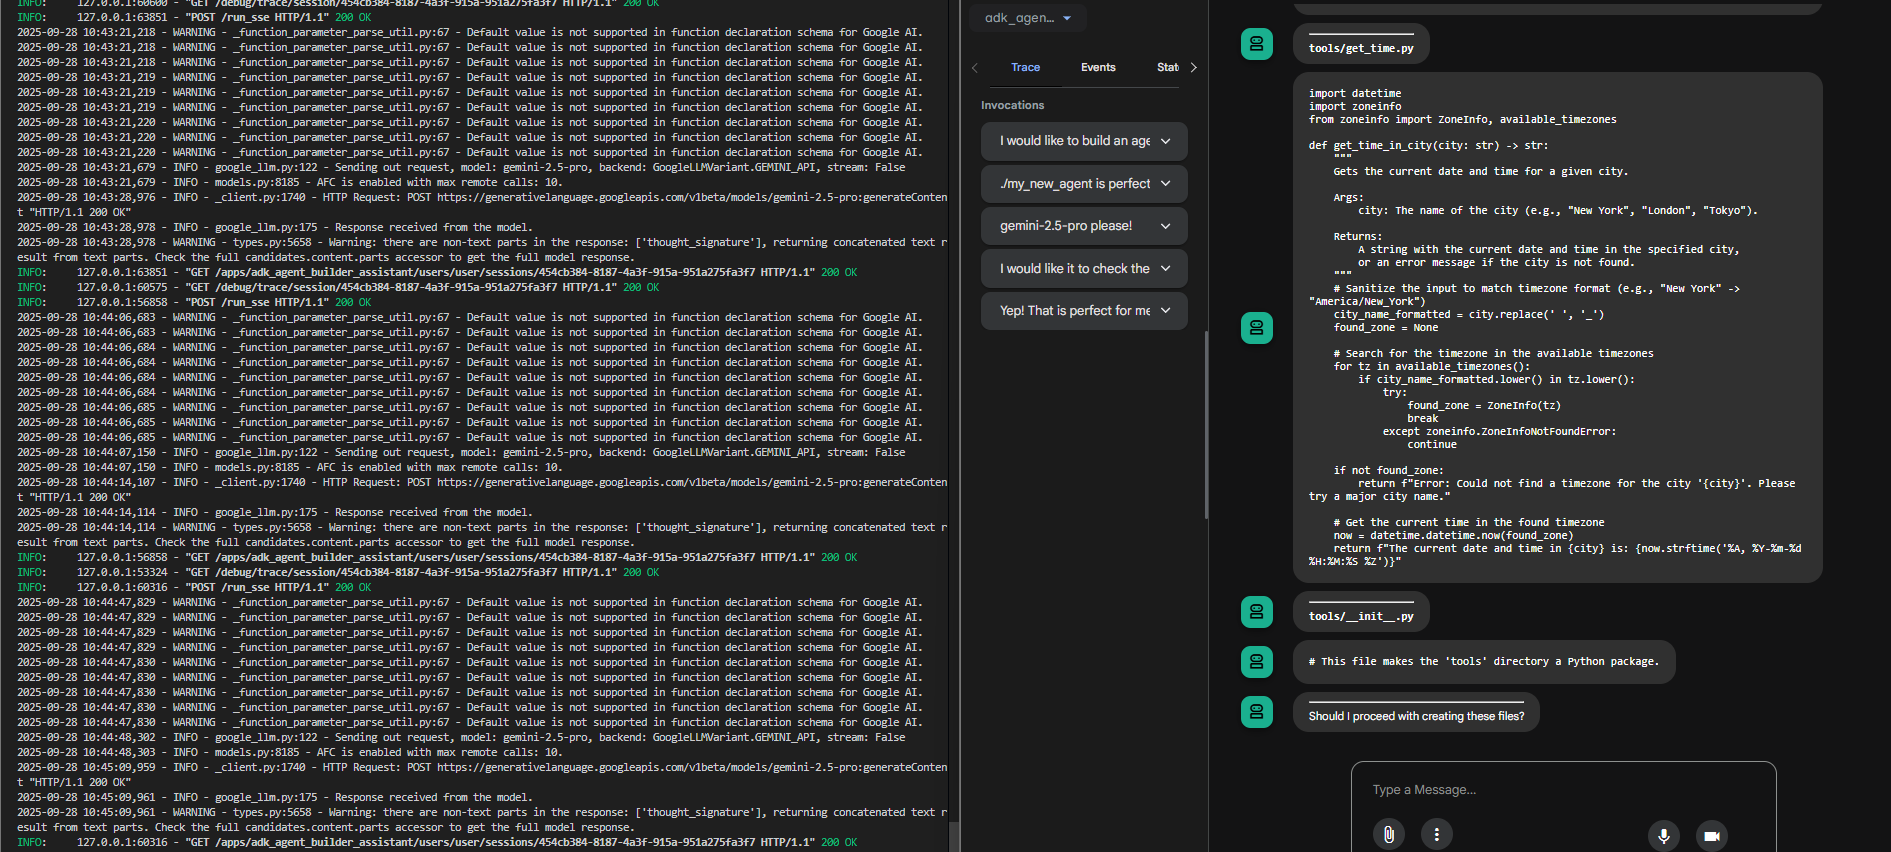
Task: Click the 'tools/__init__.py' message bubble
Action: coord(1361,612)
